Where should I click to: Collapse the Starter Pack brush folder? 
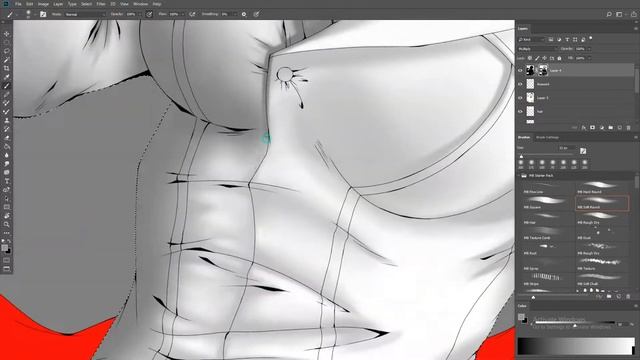pyautogui.click(x=519, y=176)
